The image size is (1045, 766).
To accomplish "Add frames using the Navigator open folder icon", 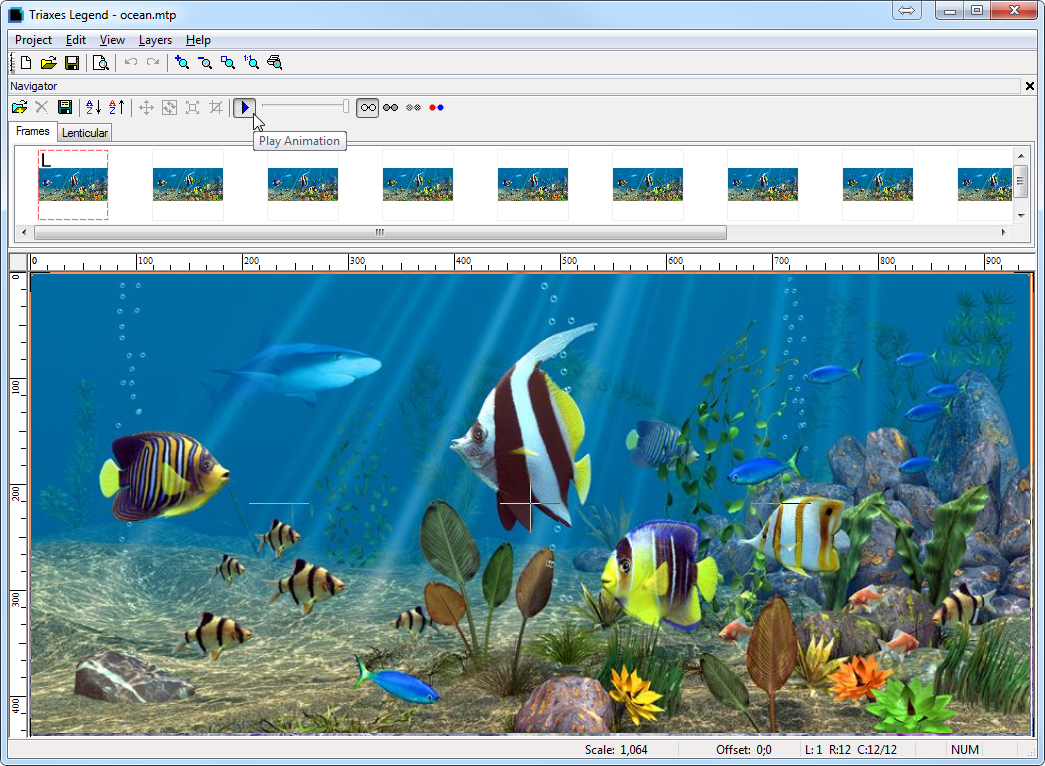I will 19,107.
